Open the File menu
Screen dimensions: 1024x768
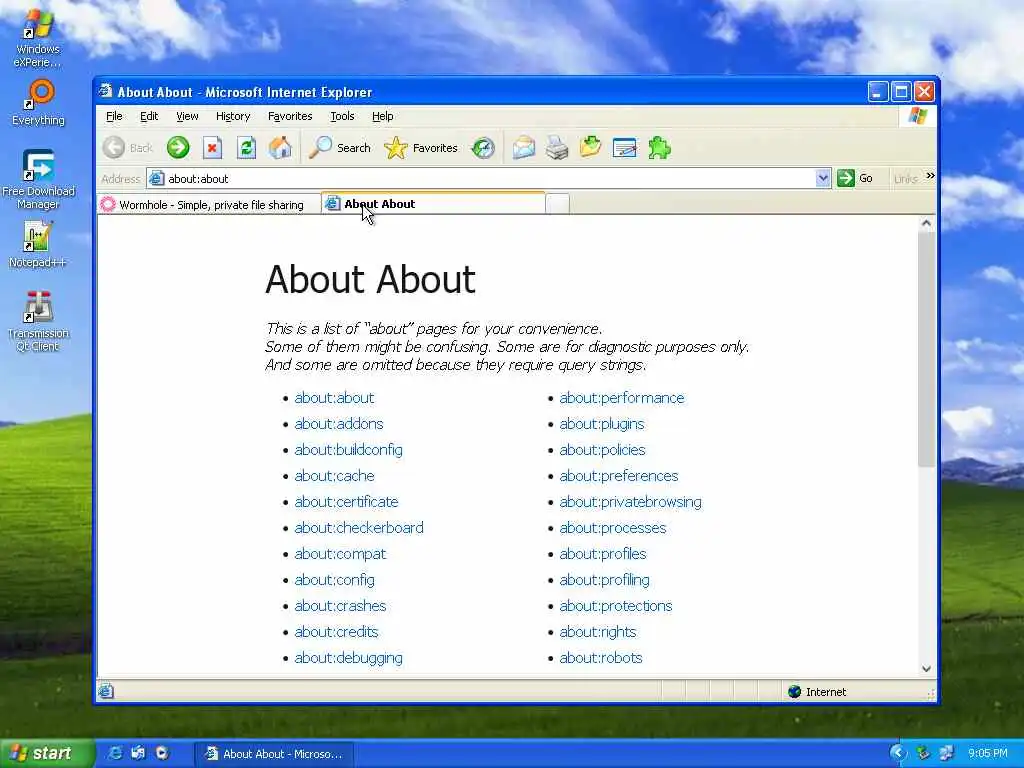[x=114, y=116]
